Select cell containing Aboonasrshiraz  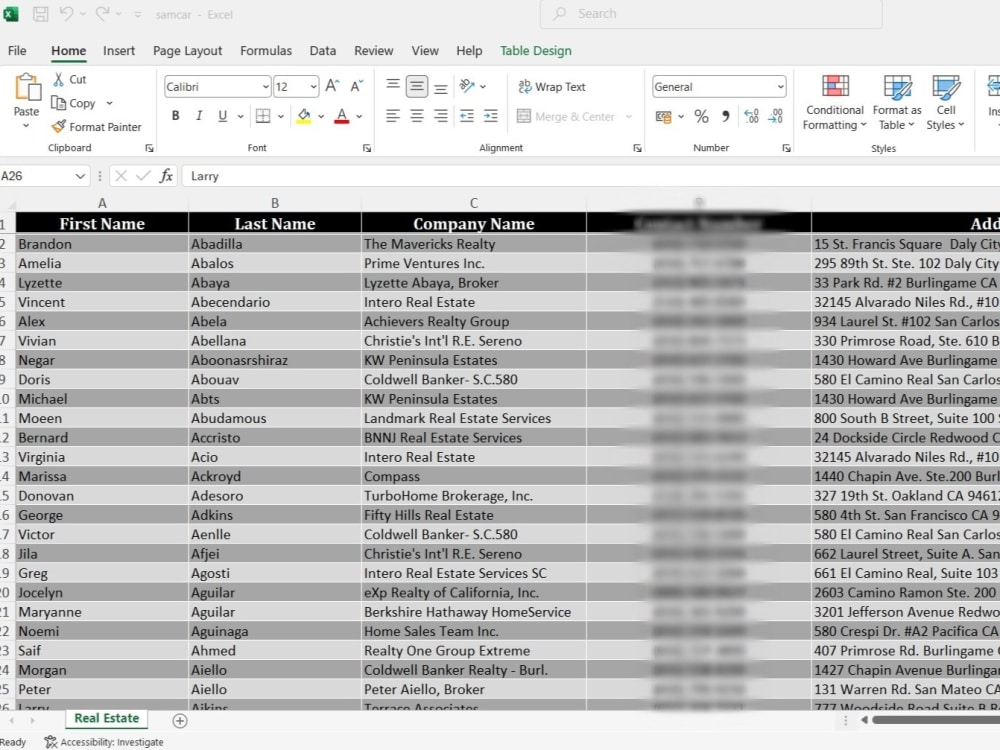pyautogui.click(x=275, y=360)
